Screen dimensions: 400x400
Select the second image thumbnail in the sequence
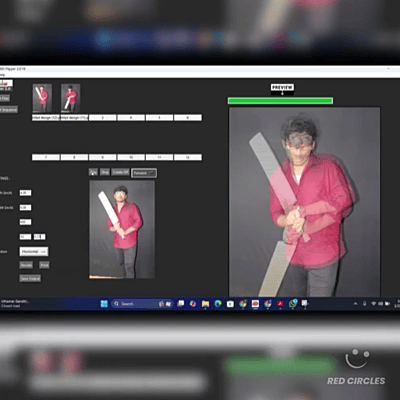coord(70,98)
